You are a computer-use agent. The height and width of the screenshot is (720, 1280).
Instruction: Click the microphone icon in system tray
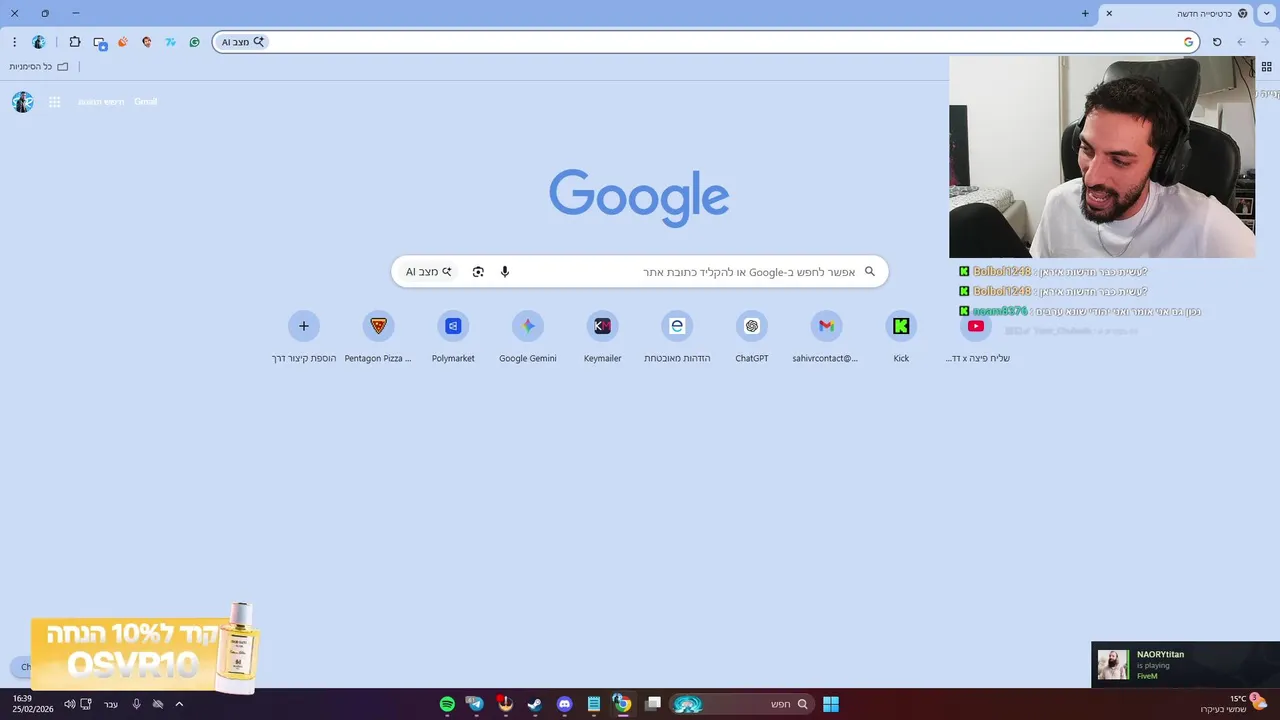coord(137,704)
